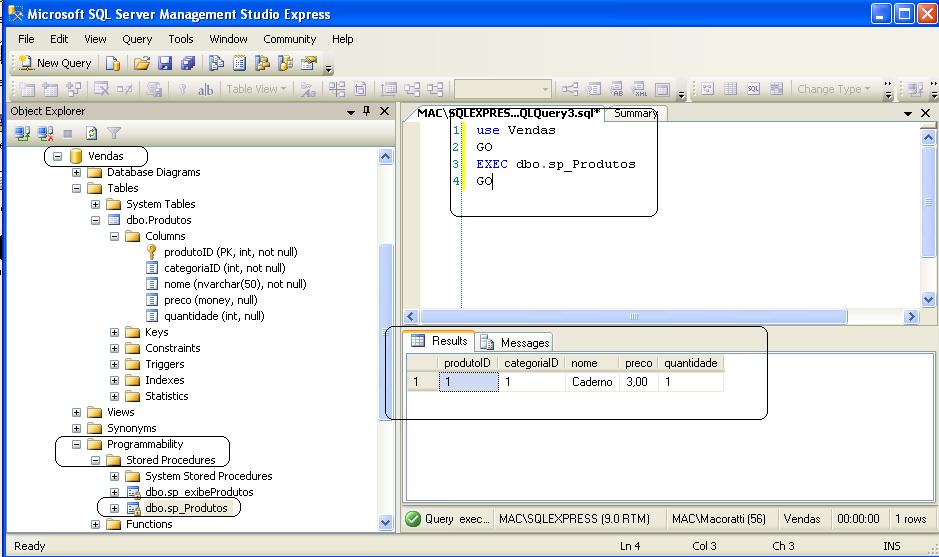Click the Show Results Pane icon
The image size is (939, 557).
click(x=777, y=89)
